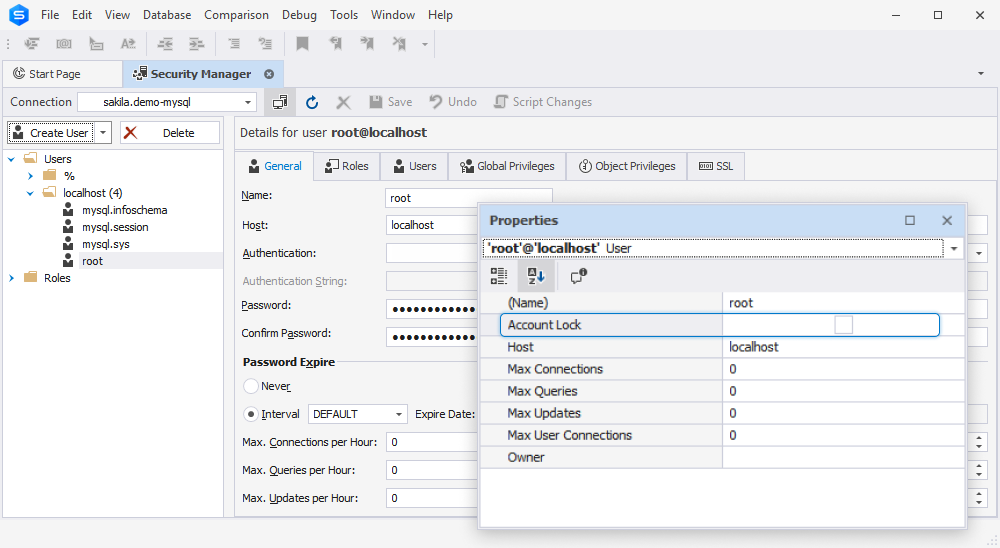Click the Alphabetical sort icon in Properties
The height and width of the screenshot is (548, 1000).
pos(536,276)
